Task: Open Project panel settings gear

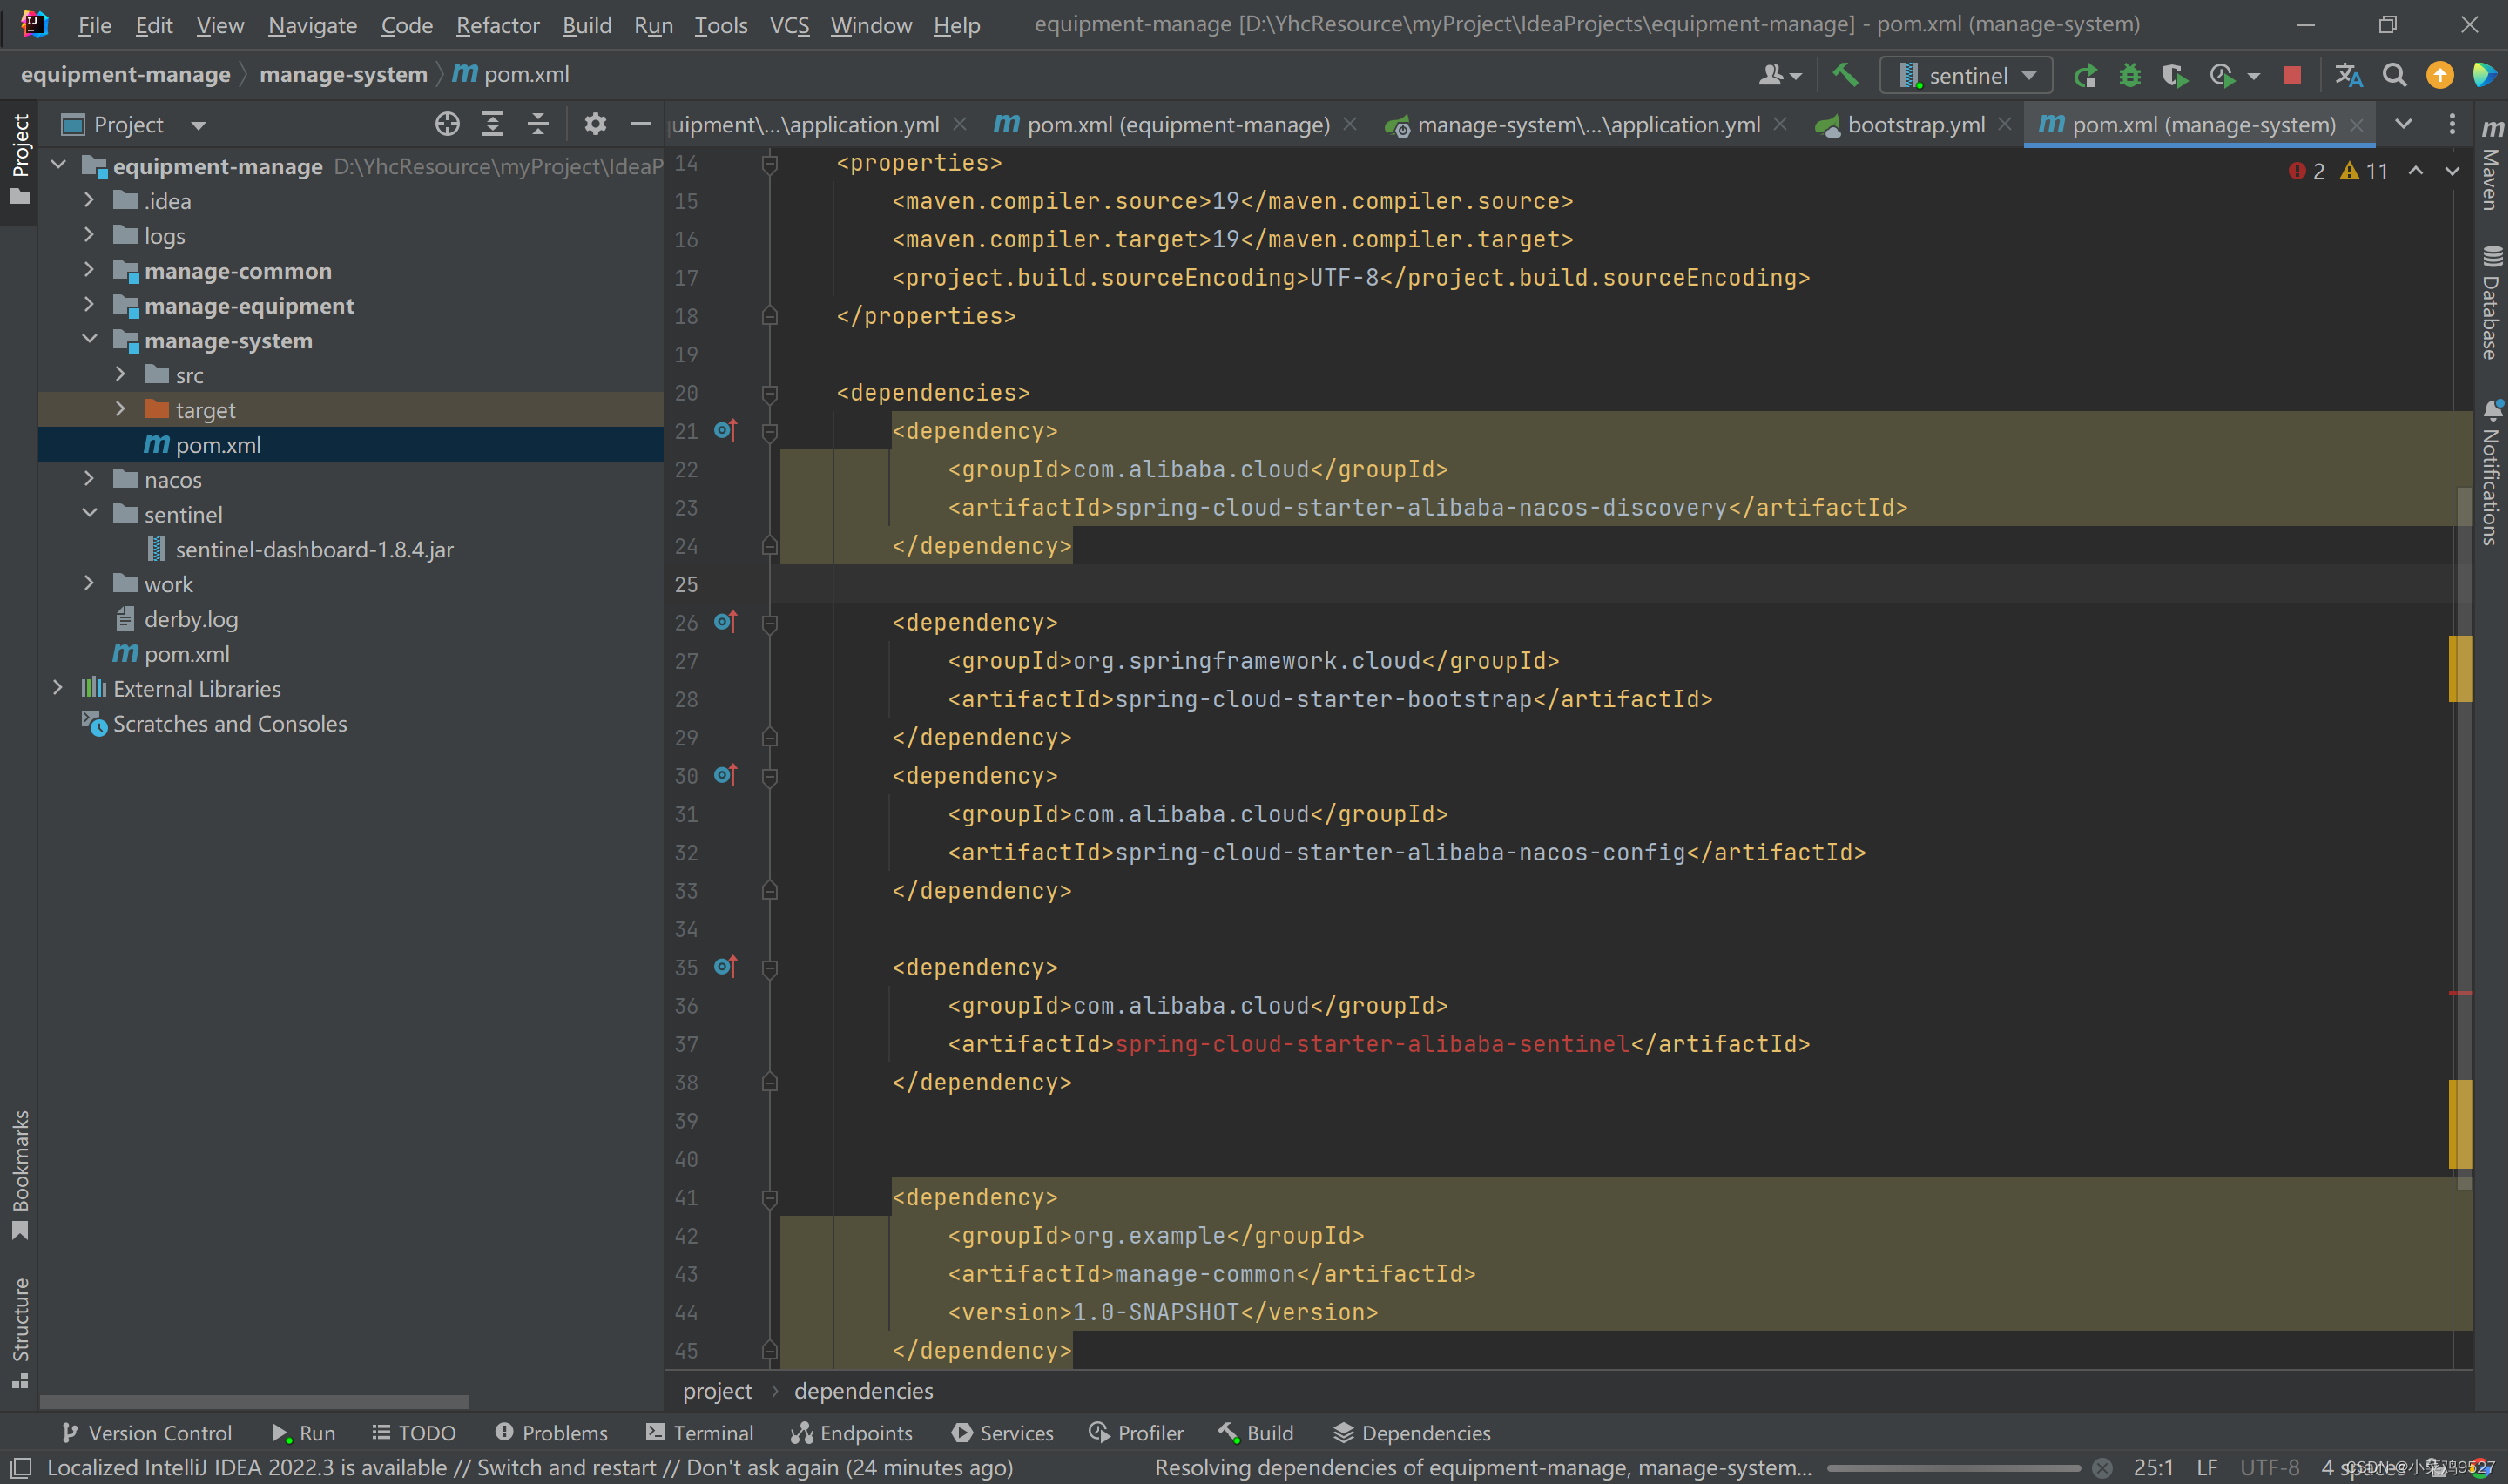Action: [x=596, y=124]
